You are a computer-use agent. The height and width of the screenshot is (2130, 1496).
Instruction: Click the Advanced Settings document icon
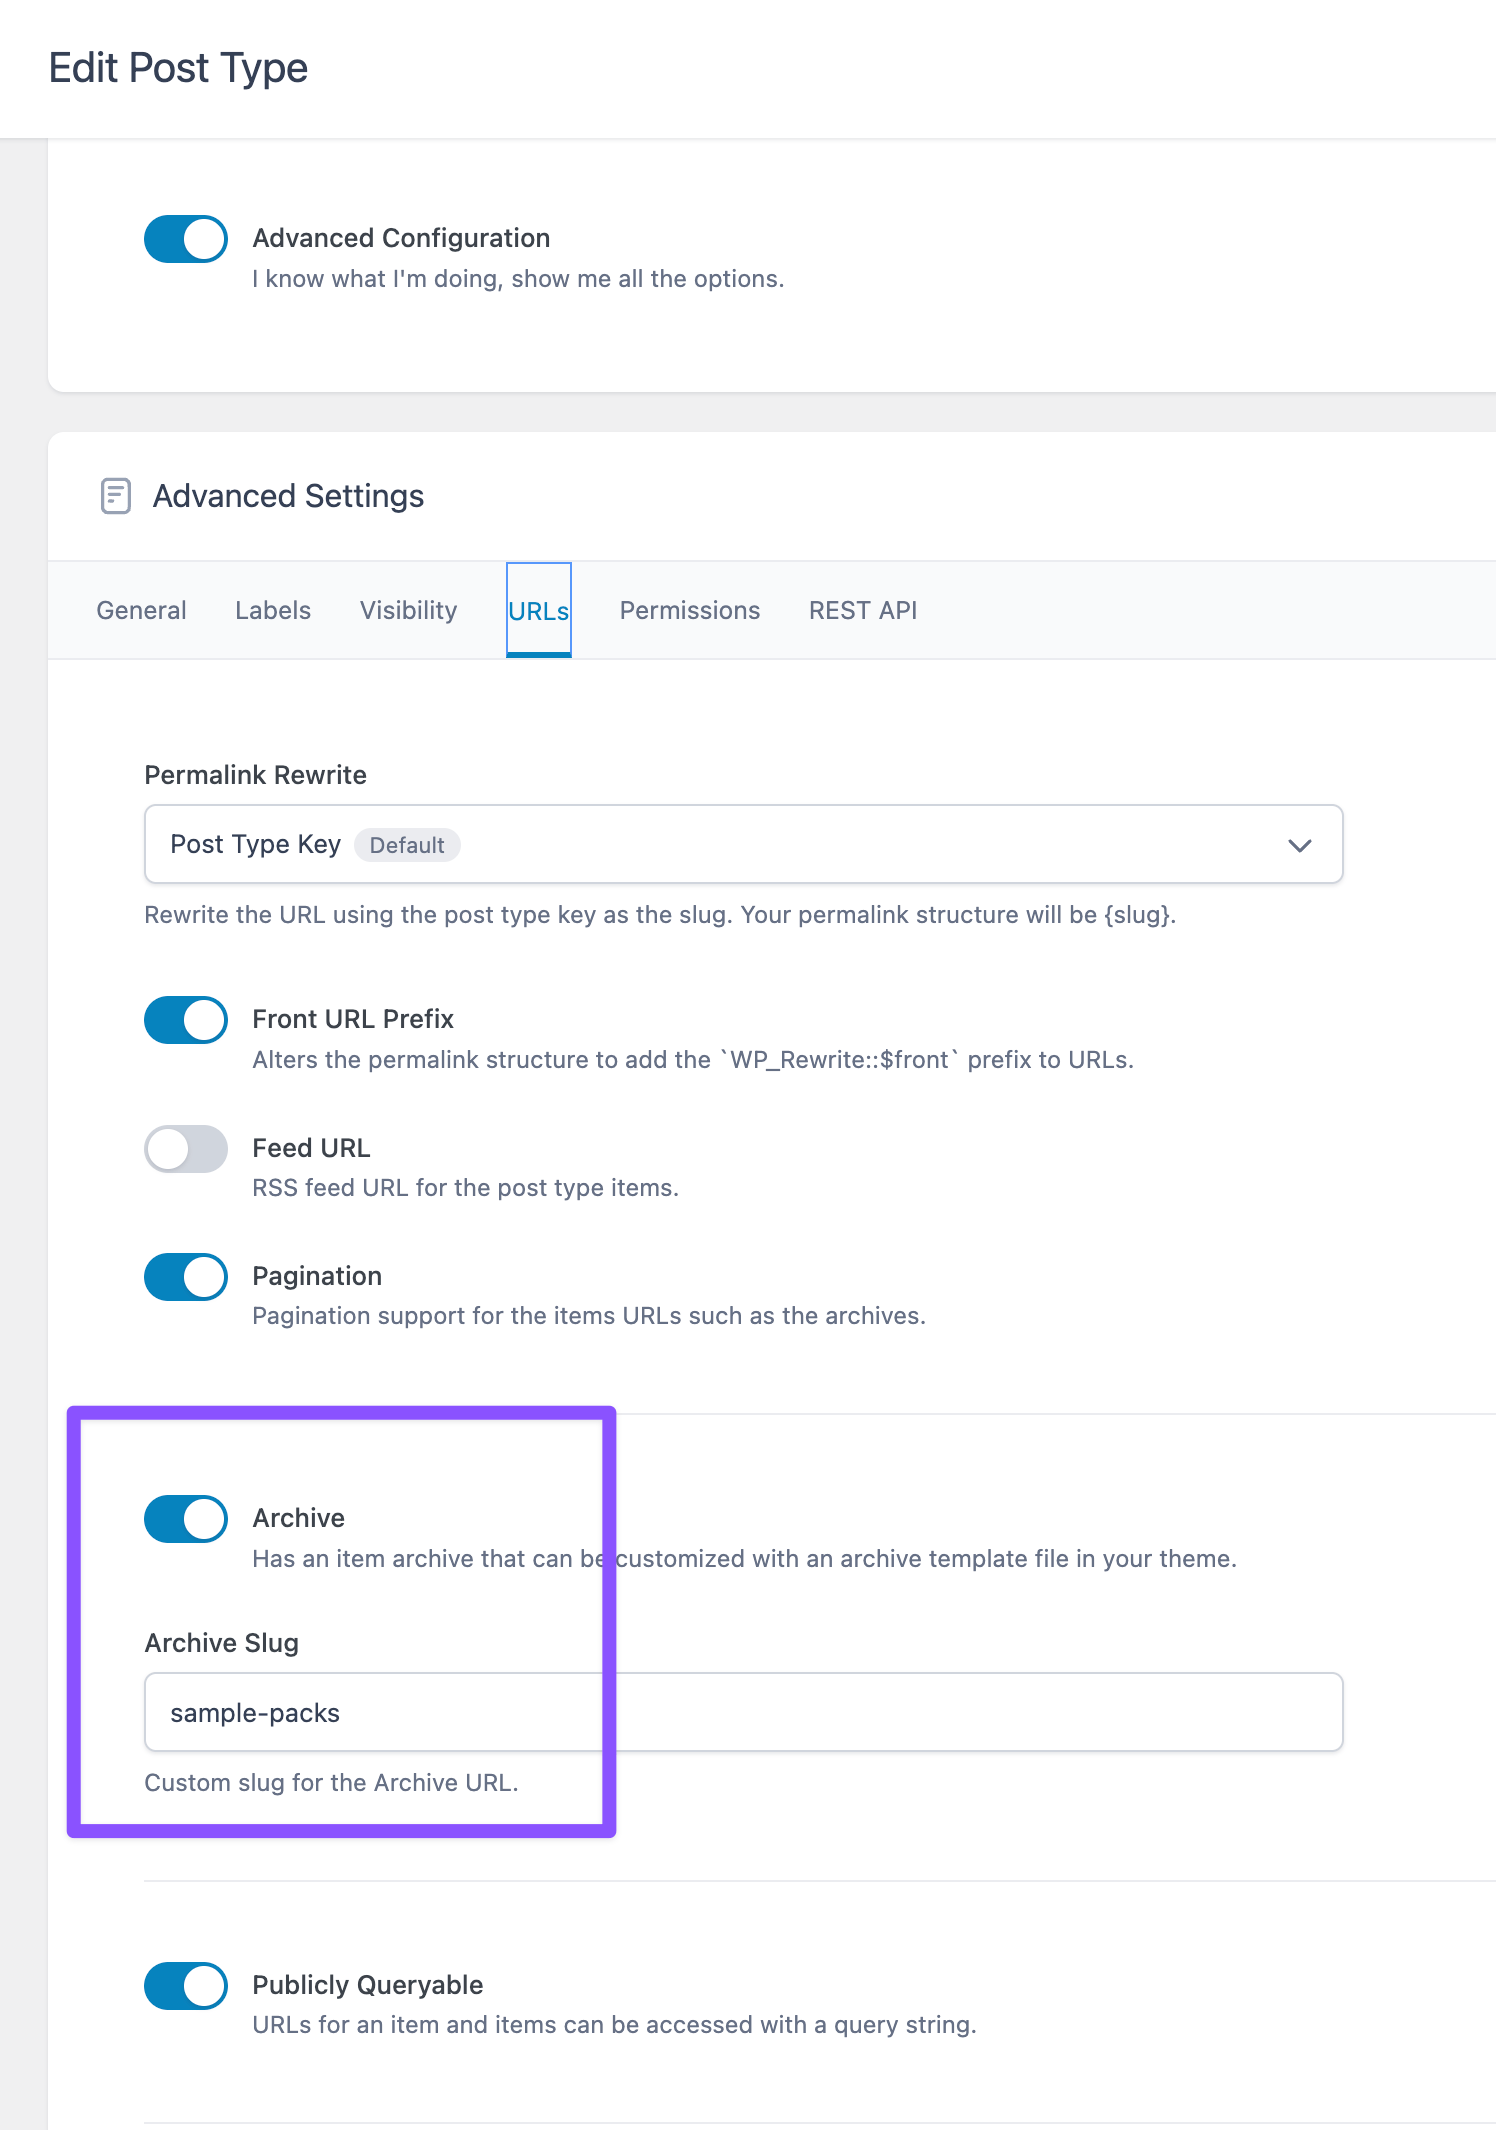click(x=116, y=496)
